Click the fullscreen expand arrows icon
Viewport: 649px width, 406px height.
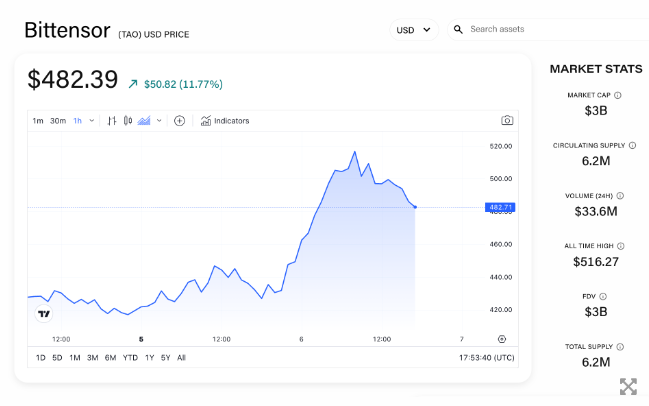628,387
